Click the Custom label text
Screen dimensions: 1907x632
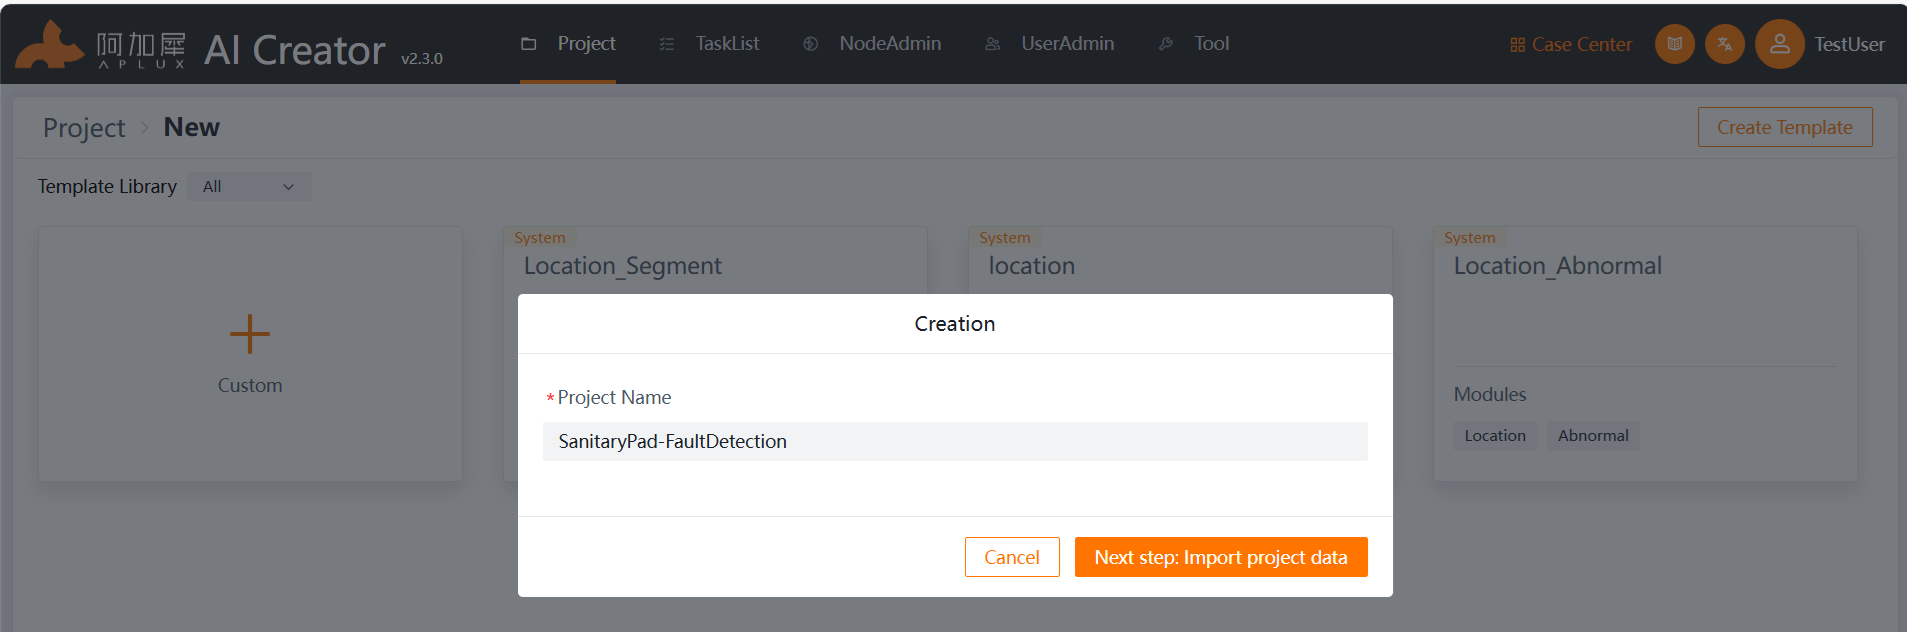coord(250,386)
